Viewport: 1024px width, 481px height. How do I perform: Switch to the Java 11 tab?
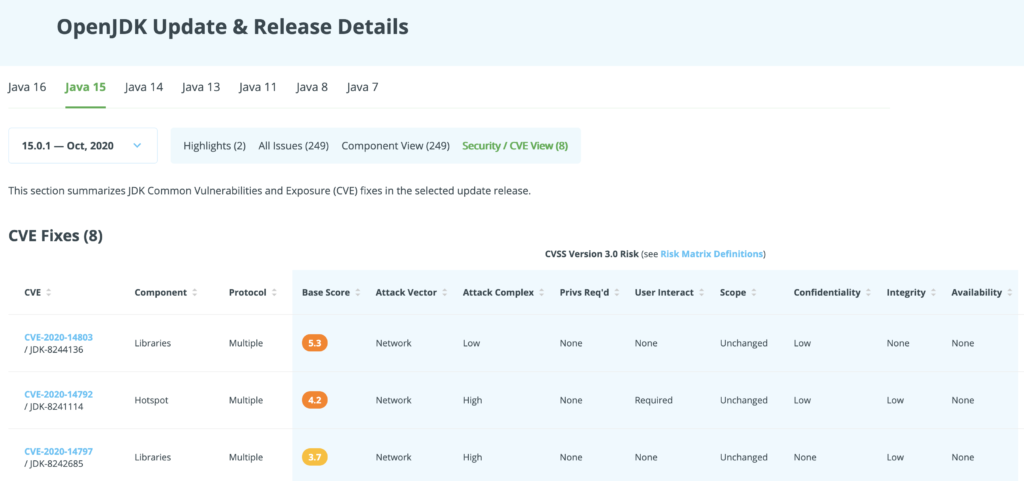[257, 87]
